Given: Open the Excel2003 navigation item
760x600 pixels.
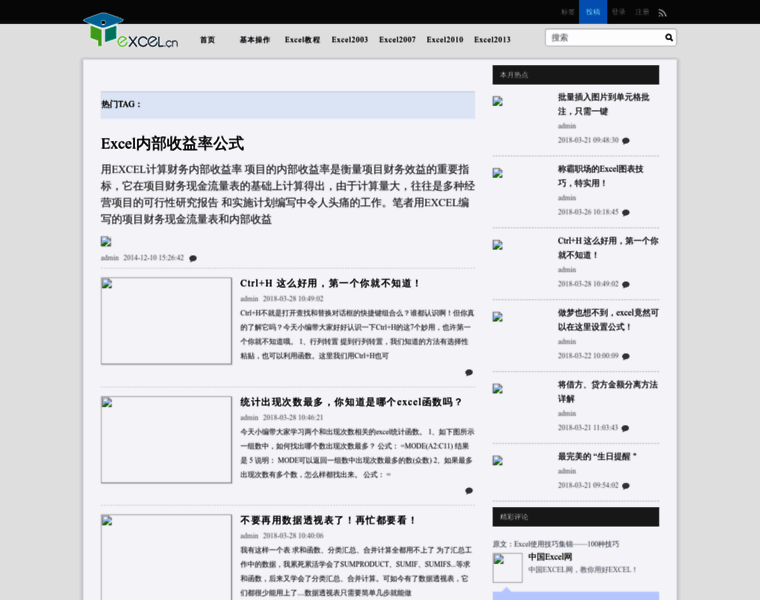Looking at the screenshot, I should (350, 40).
